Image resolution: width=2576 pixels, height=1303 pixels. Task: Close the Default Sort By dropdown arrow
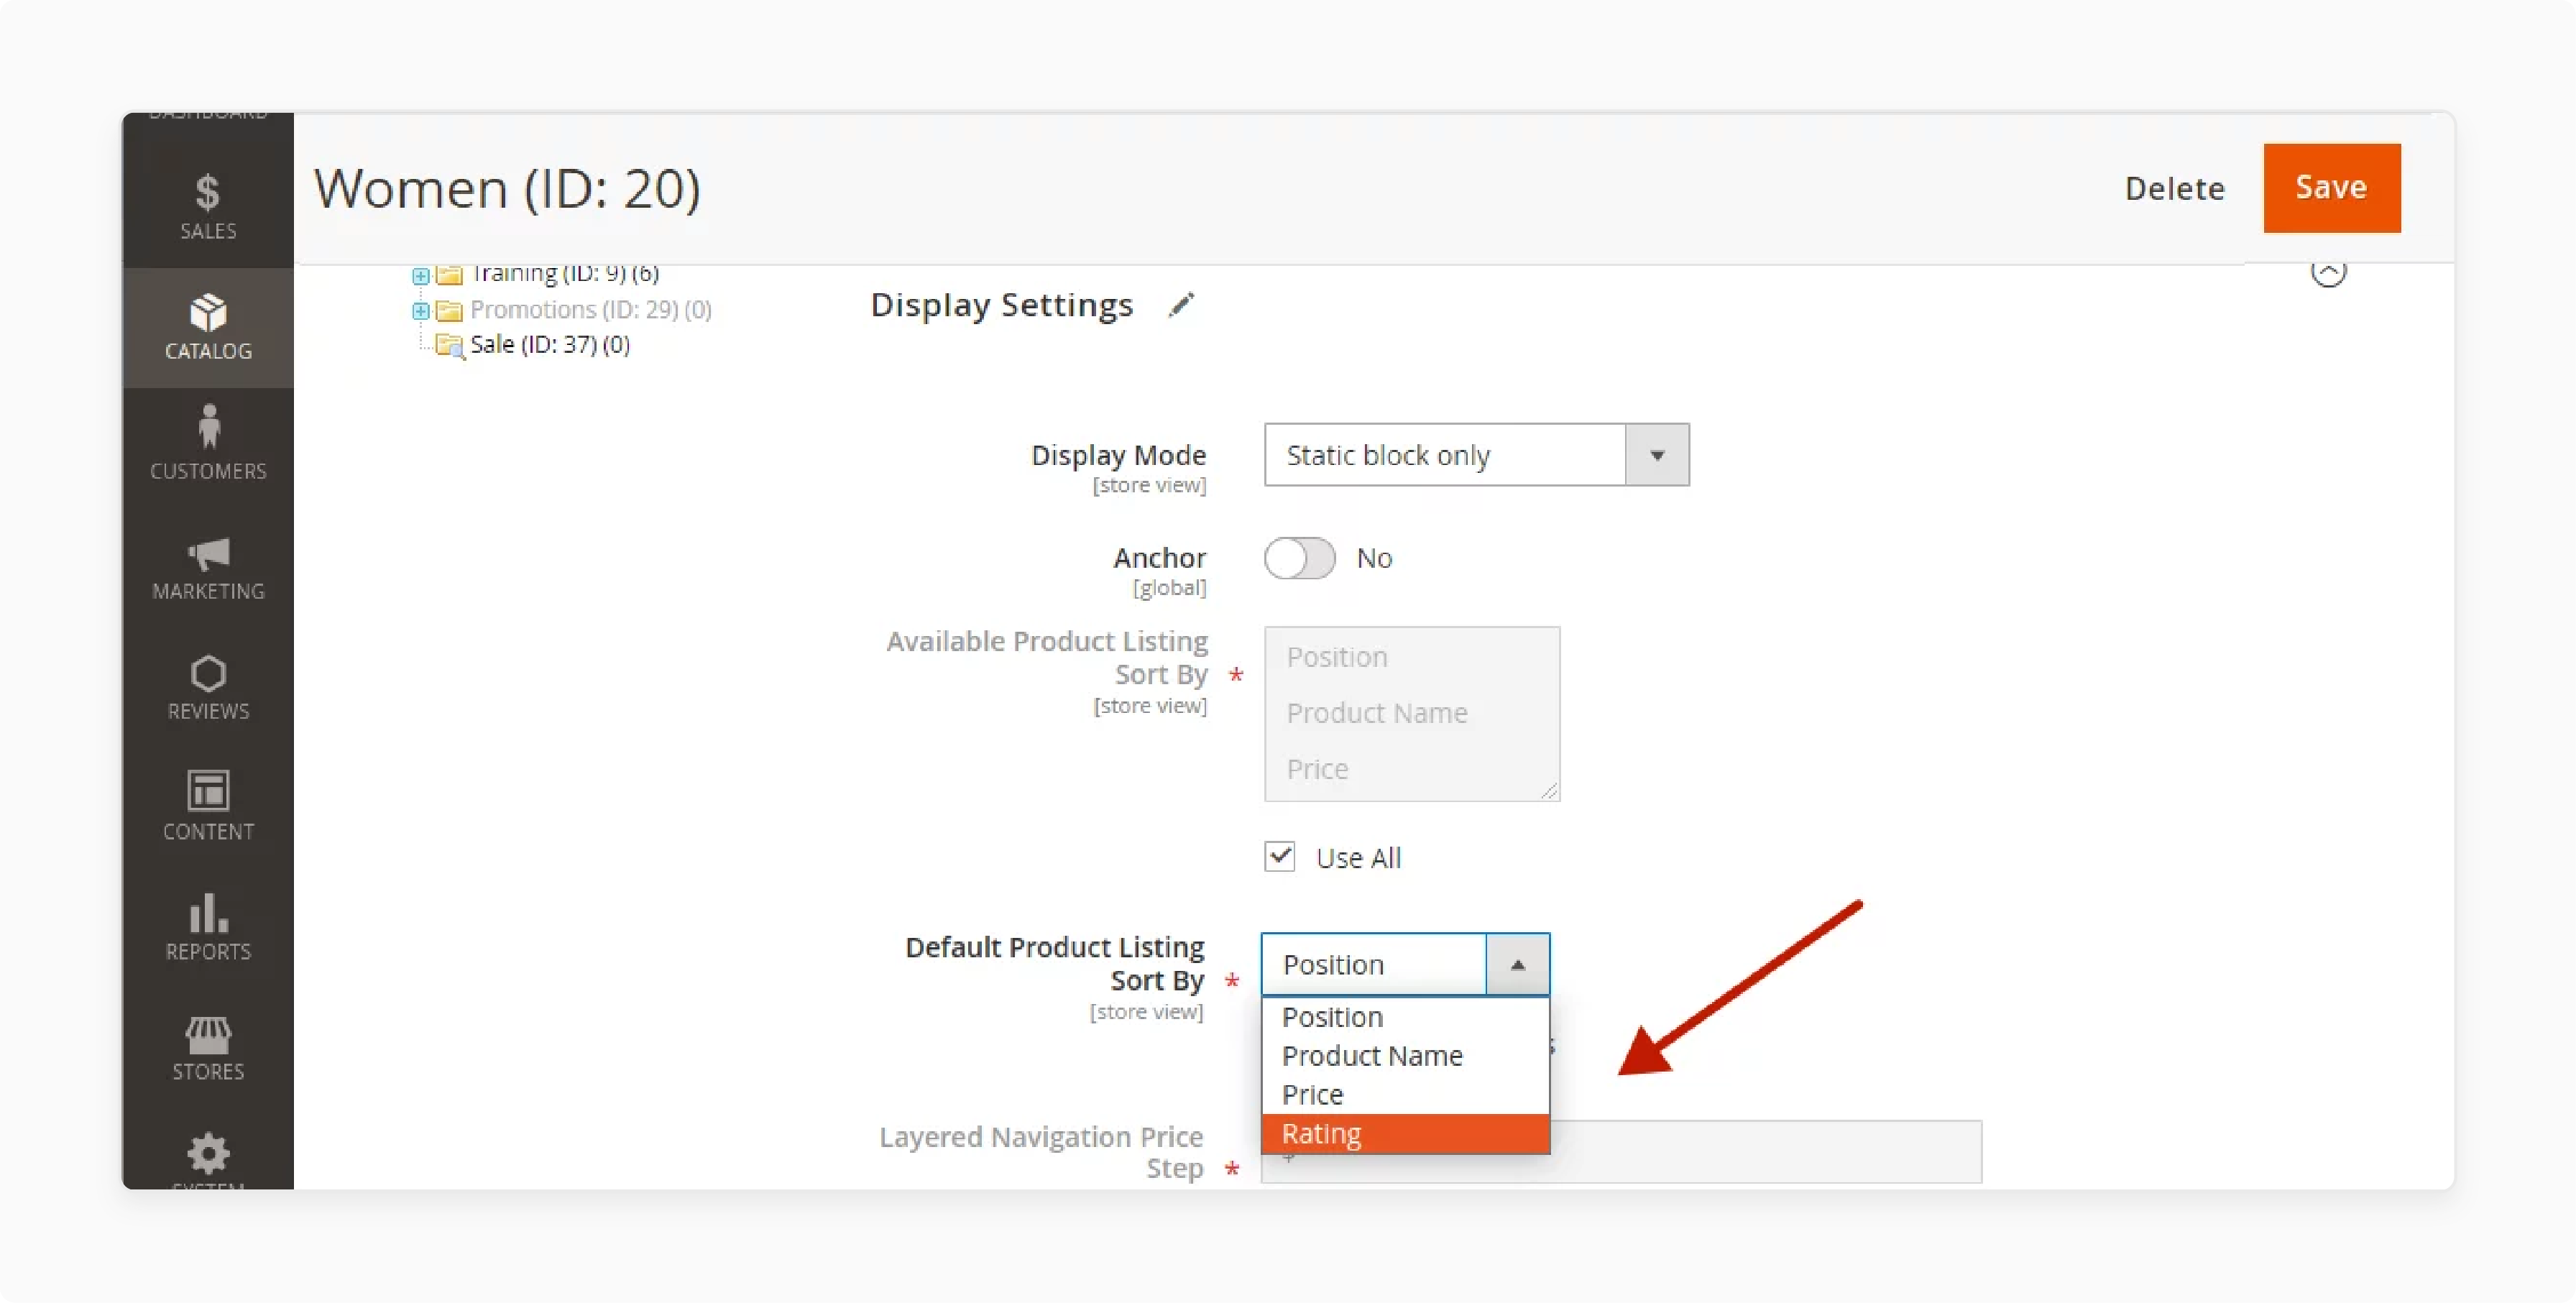click(1517, 964)
